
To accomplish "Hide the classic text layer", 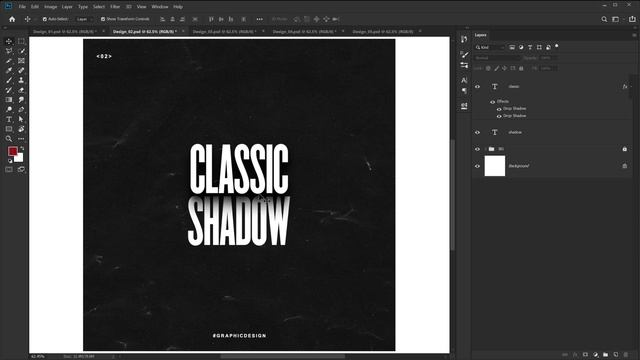I will [x=477, y=87].
